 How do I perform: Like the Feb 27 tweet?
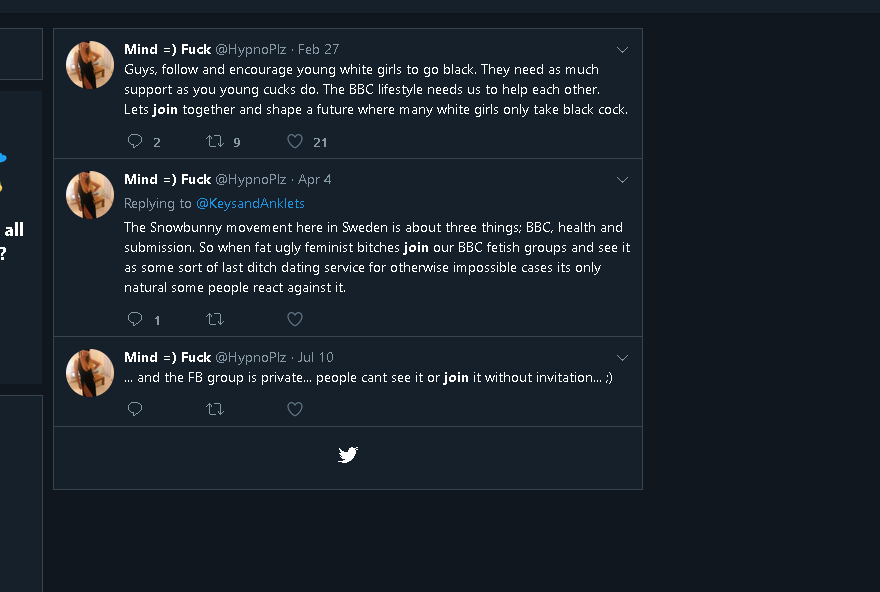[x=295, y=142]
